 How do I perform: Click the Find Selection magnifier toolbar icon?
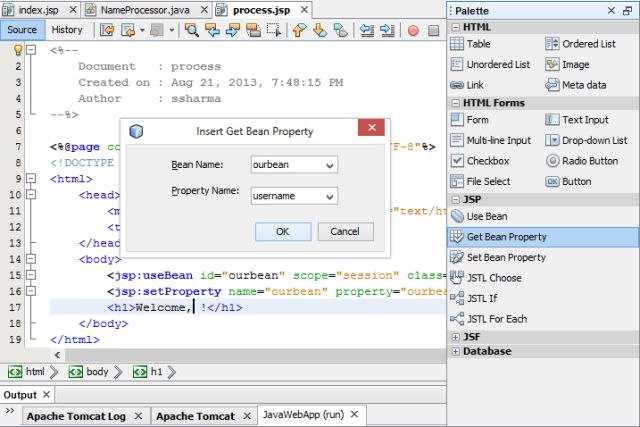191,30
